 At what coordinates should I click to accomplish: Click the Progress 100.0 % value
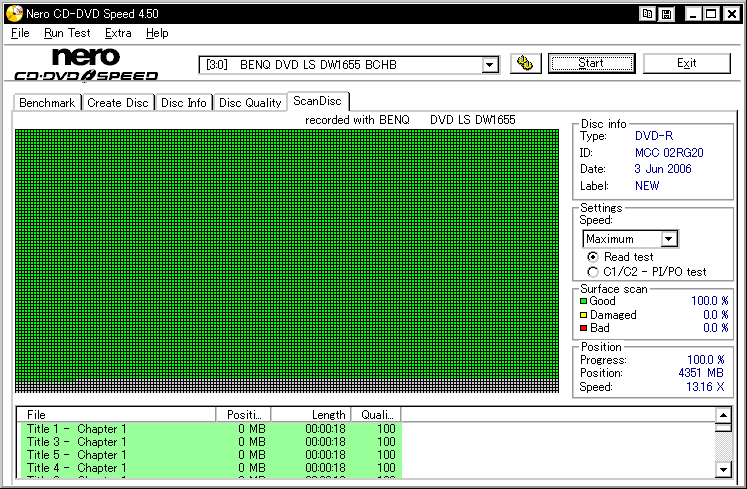[x=706, y=360]
